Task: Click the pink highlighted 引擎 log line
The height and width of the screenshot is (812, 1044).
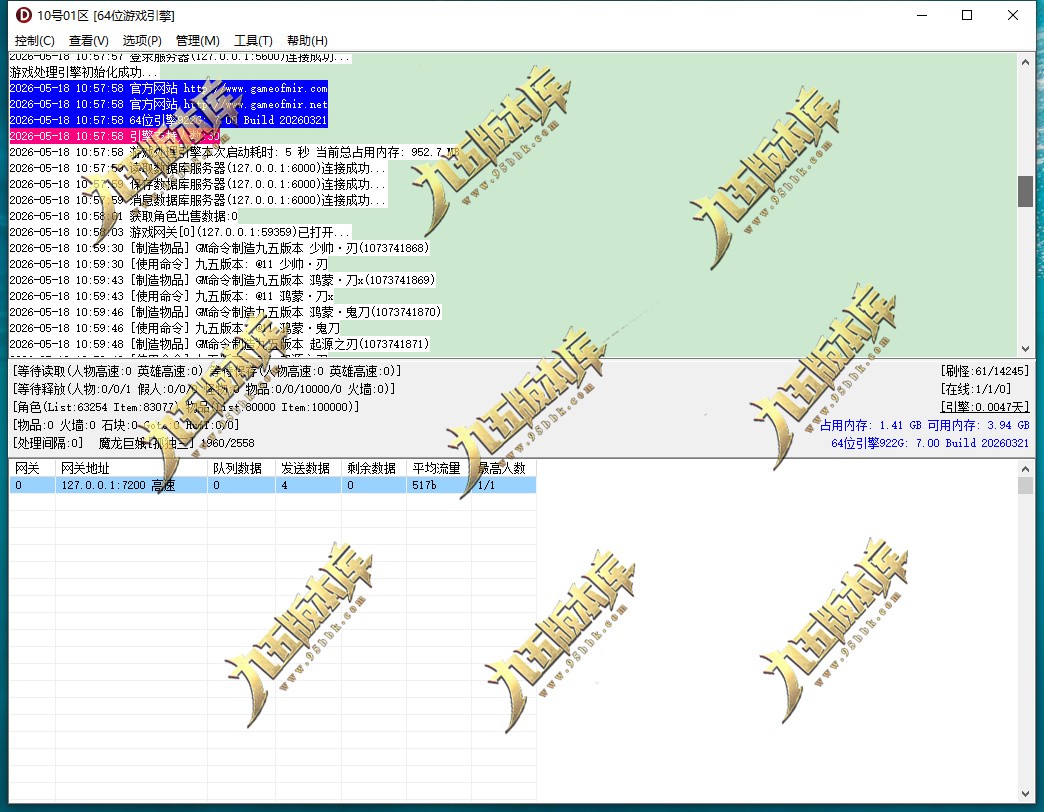Action: click(115, 136)
